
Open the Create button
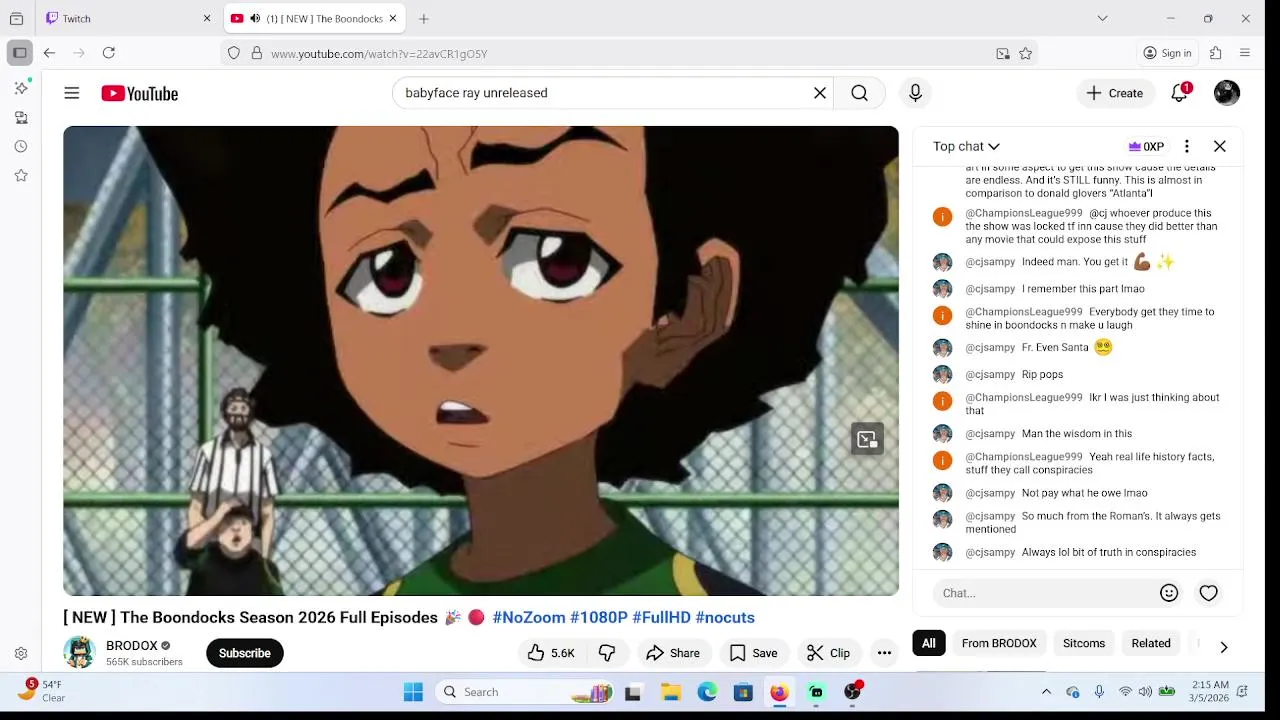1115,93
